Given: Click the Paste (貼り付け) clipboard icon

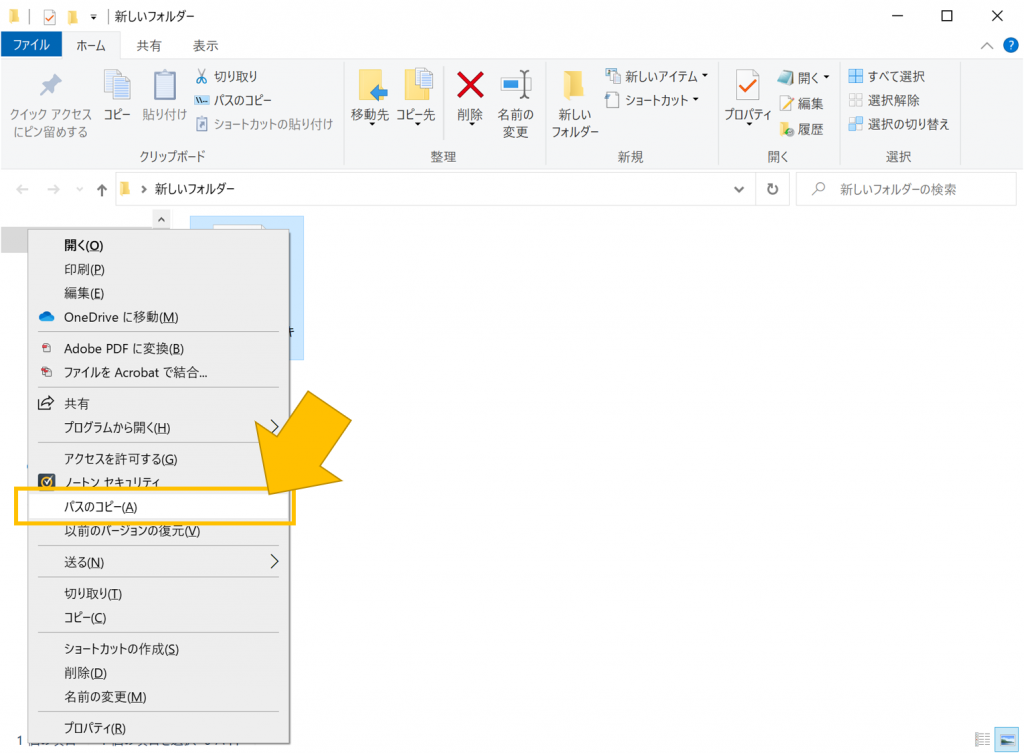Looking at the screenshot, I should (x=164, y=87).
